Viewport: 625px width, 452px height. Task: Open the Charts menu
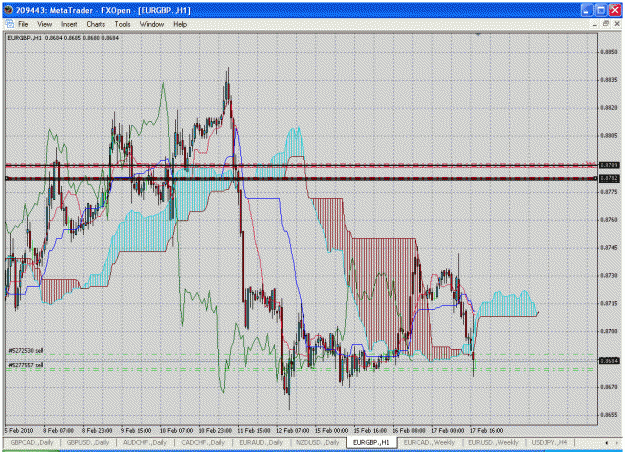[x=96, y=24]
